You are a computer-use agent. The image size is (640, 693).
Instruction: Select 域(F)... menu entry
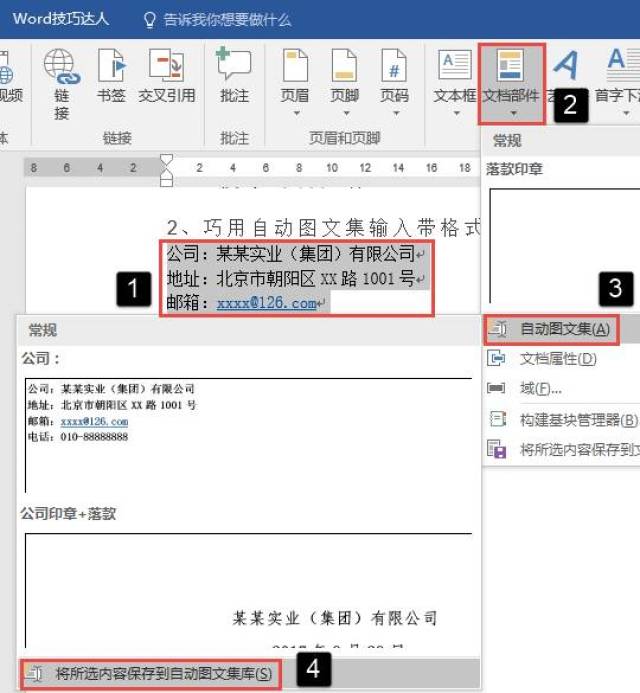pyautogui.click(x=562, y=388)
